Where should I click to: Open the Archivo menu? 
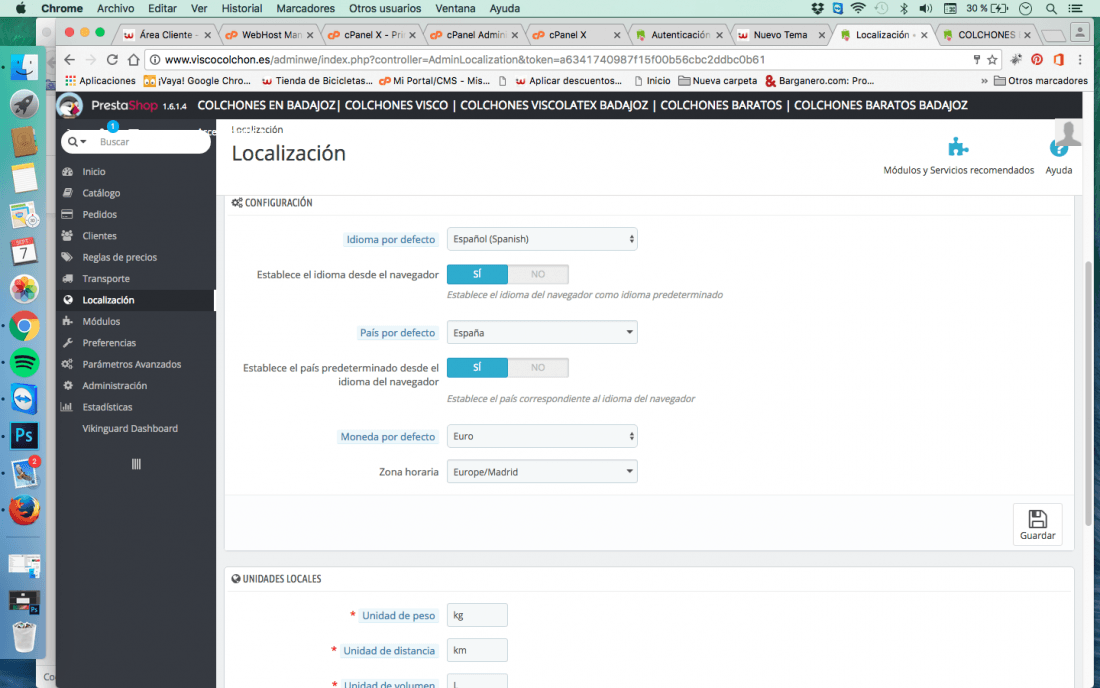(115, 8)
